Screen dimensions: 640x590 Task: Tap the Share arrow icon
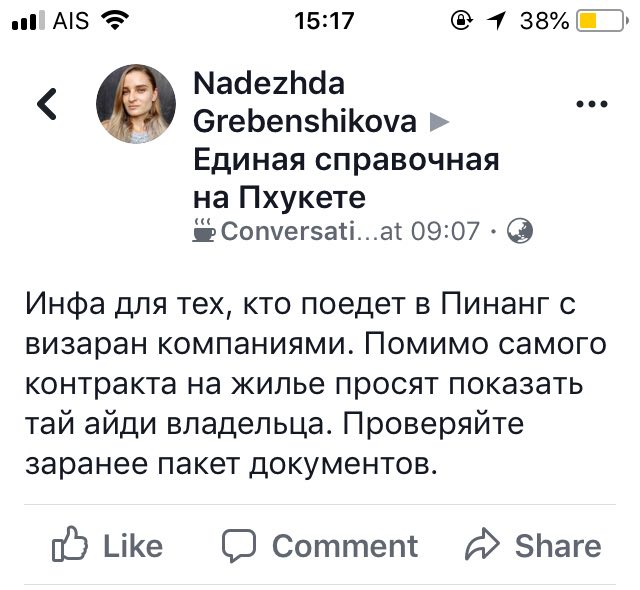click(x=483, y=545)
